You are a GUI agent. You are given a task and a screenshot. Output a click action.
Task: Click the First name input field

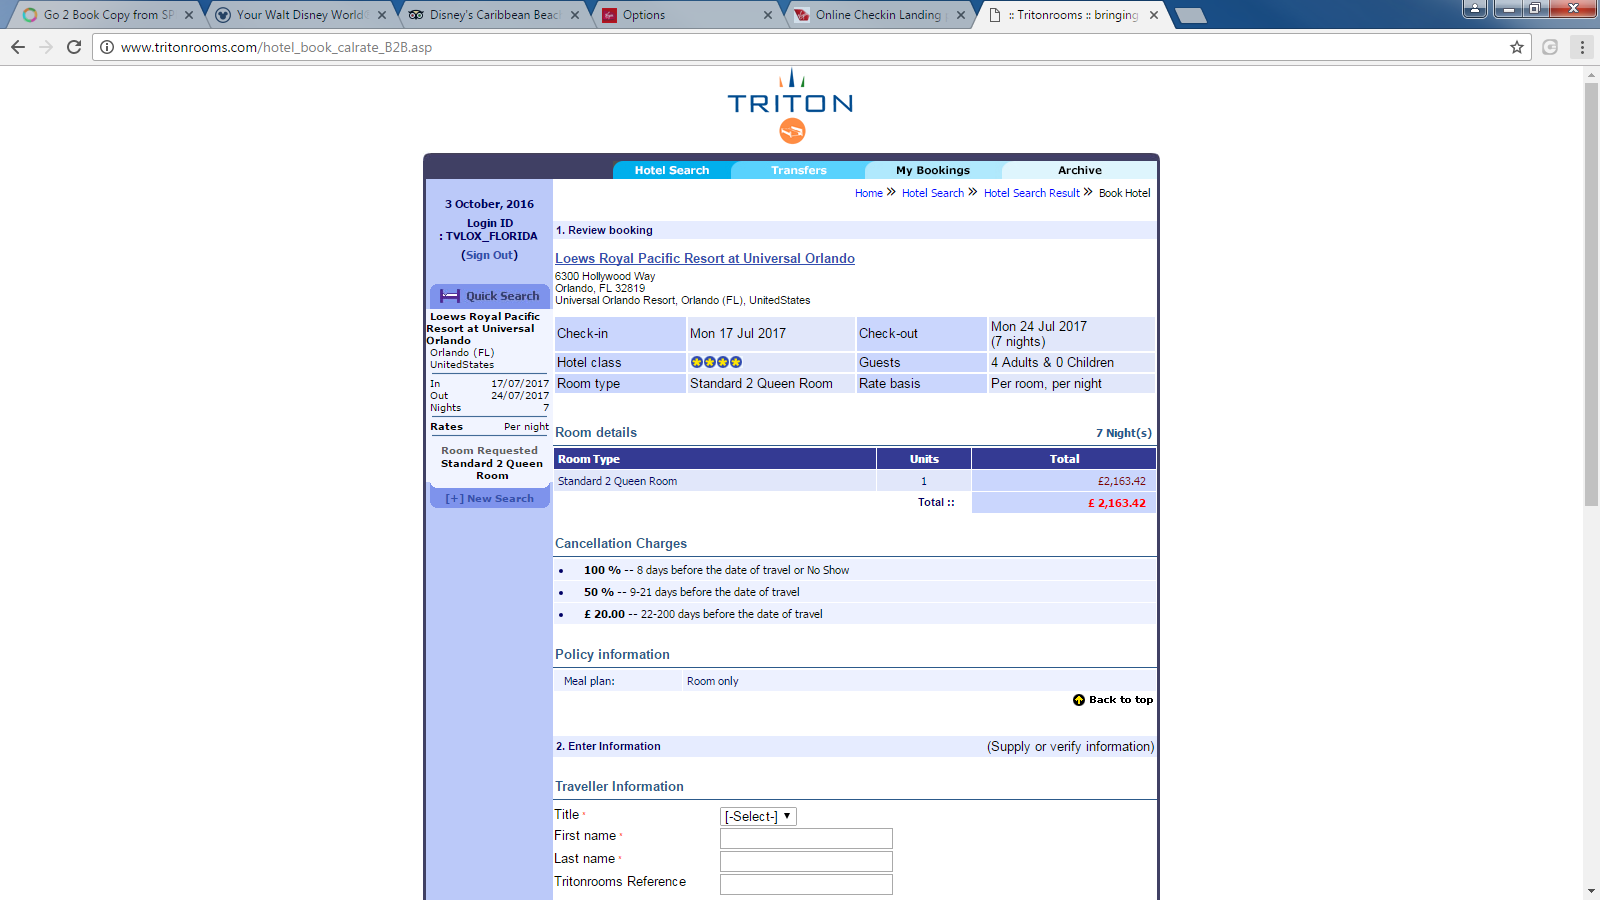(x=806, y=838)
